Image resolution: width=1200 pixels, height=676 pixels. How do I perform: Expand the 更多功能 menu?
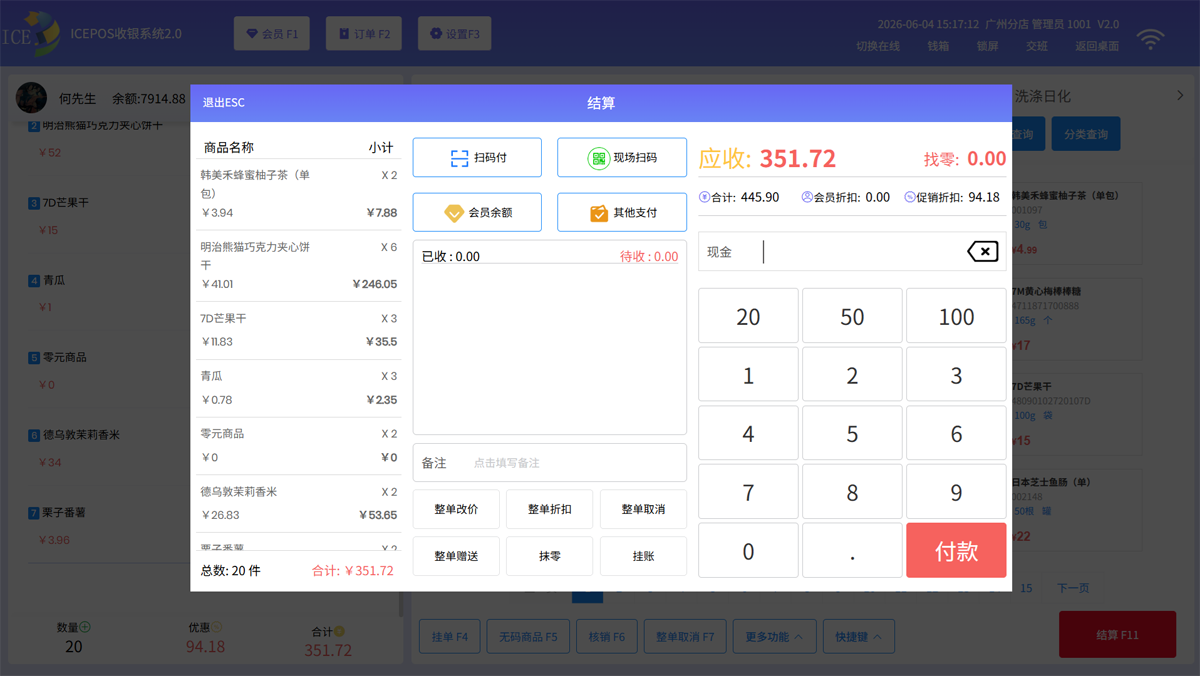(775, 637)
